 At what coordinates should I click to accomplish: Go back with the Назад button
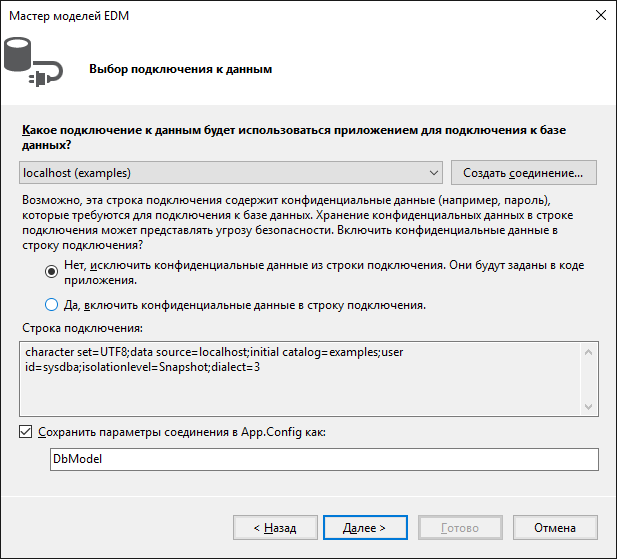pyautogui.click(x=275, y=527)
